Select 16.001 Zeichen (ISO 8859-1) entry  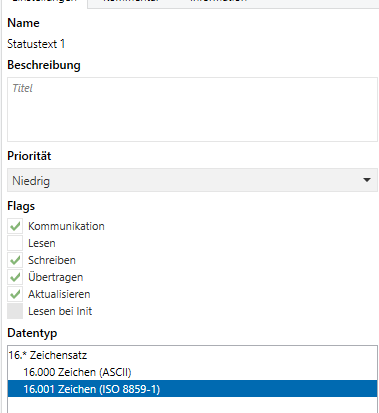pyautogui.click(x=192, y=389)
